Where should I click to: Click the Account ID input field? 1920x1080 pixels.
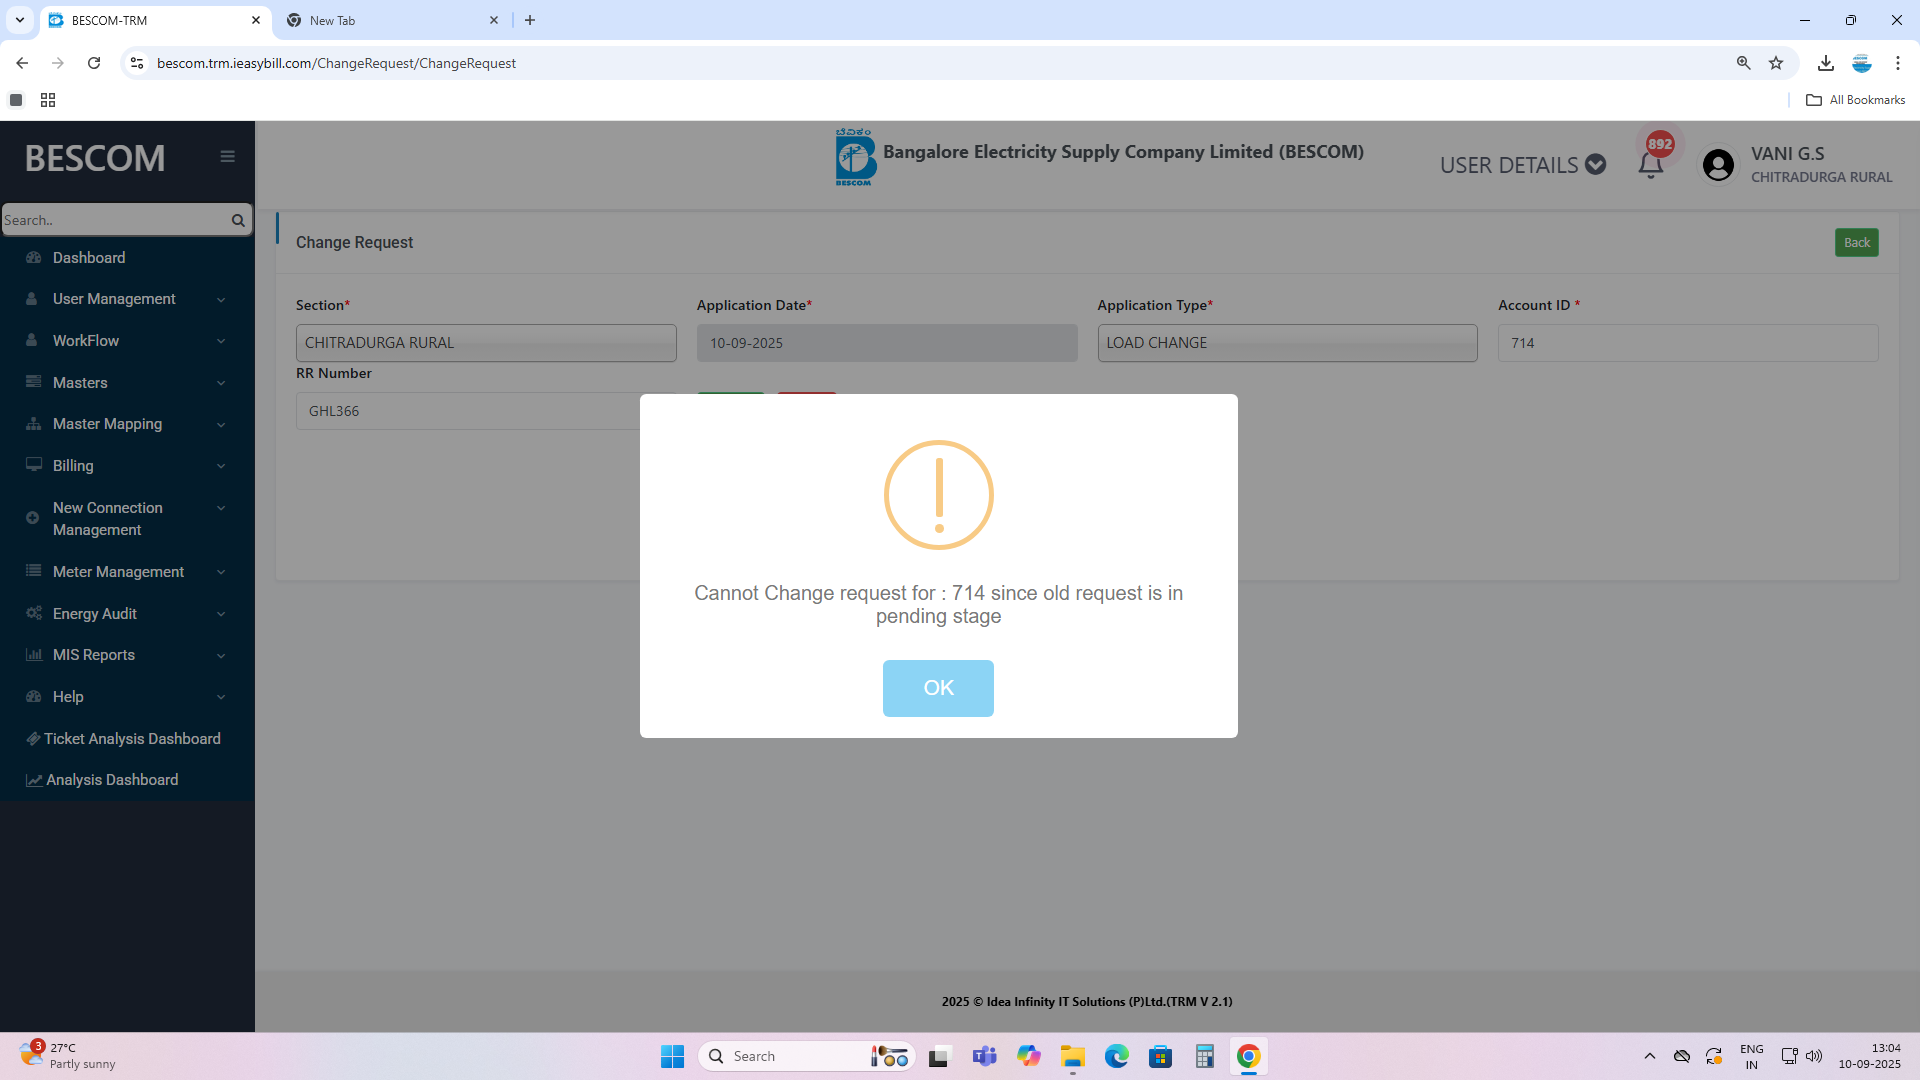coord(1687,343)
